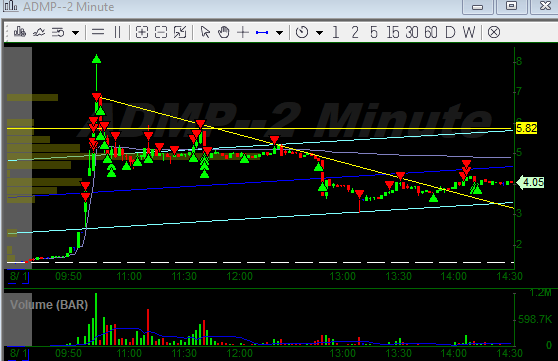Click the 09:50 time label on volume panel
The width and height of the screenshot is (558, 361).
[x=68, y=353]
